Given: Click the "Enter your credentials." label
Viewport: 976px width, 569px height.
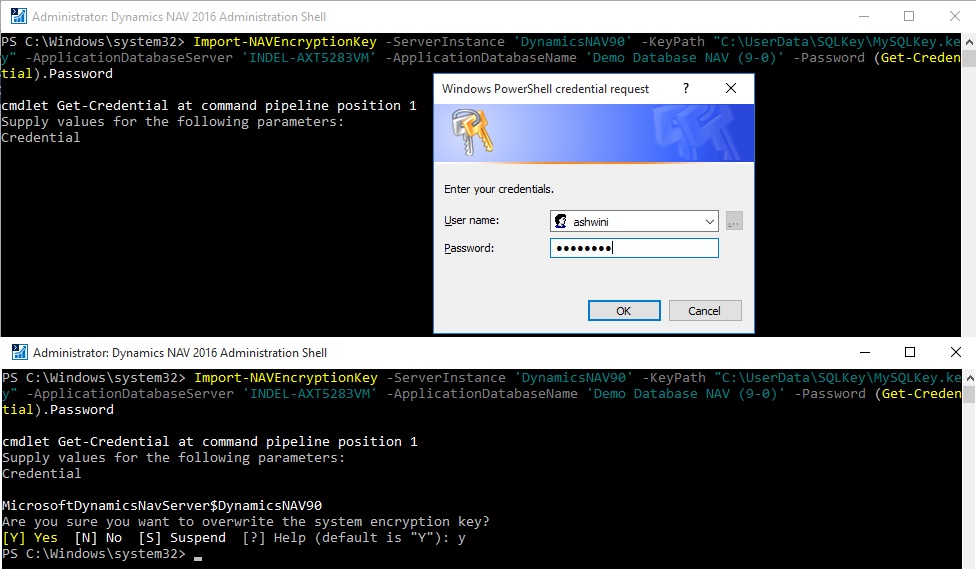Looking at the screenshot, I should click(x=499, y=189).
